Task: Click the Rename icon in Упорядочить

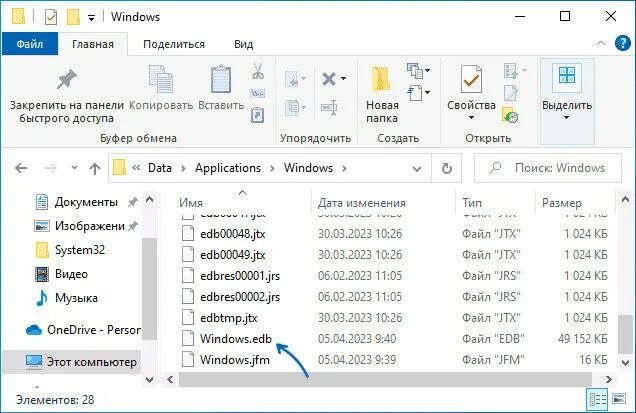Action: (329, 108)
